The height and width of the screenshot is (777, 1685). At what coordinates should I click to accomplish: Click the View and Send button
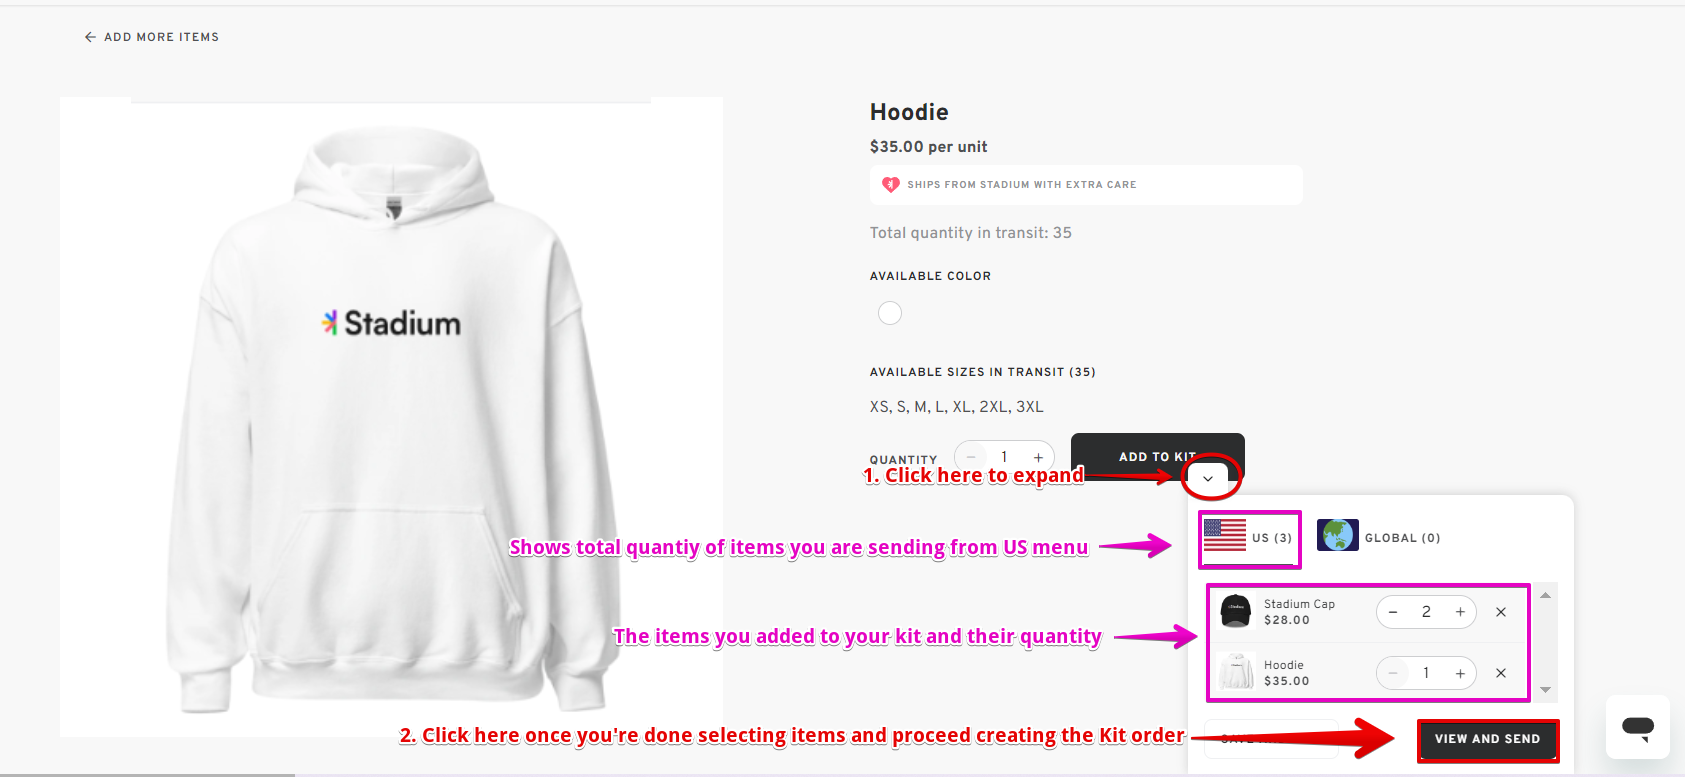pyautogui.click(x=1487, y=739)
